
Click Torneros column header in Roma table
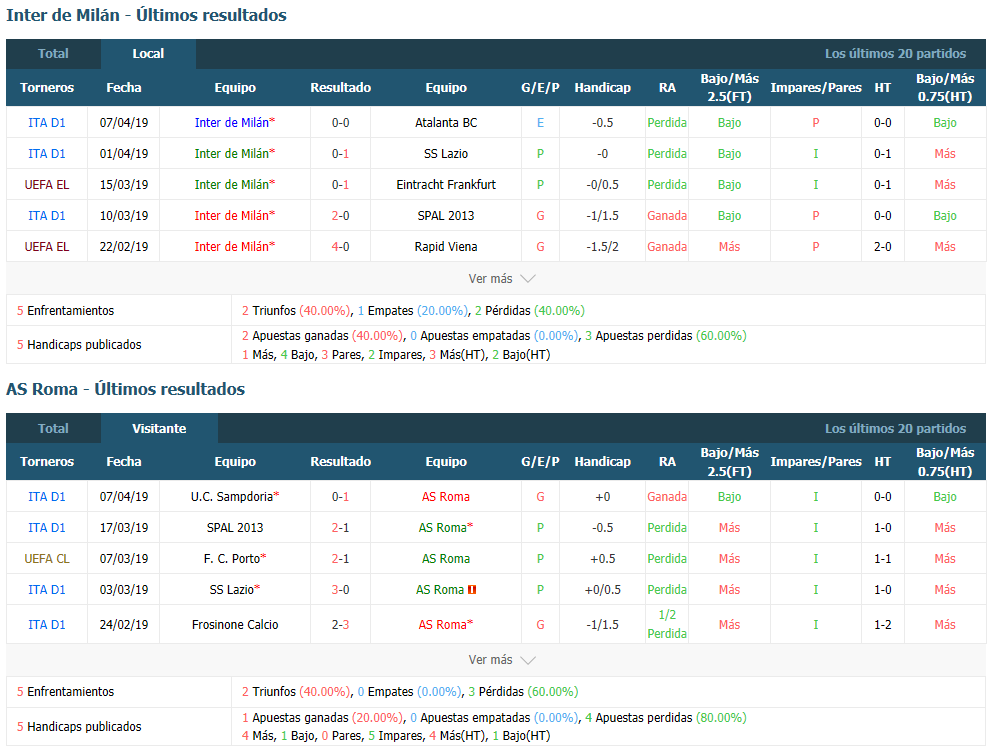47,462
